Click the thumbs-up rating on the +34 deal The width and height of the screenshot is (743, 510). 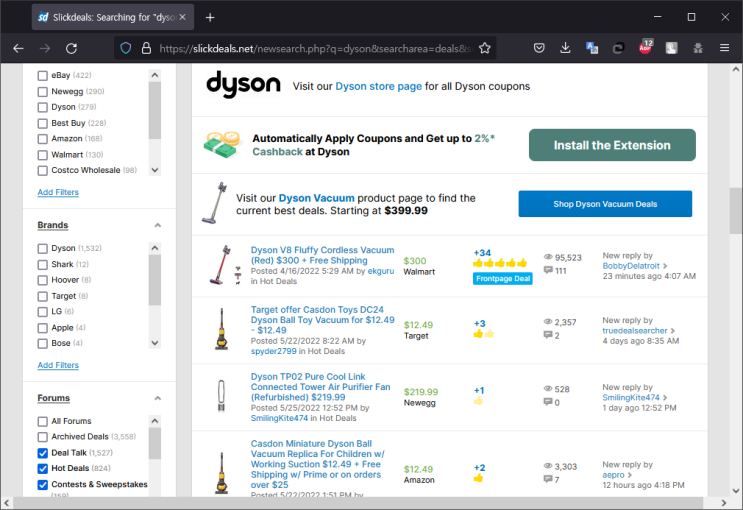click(499, 263)
